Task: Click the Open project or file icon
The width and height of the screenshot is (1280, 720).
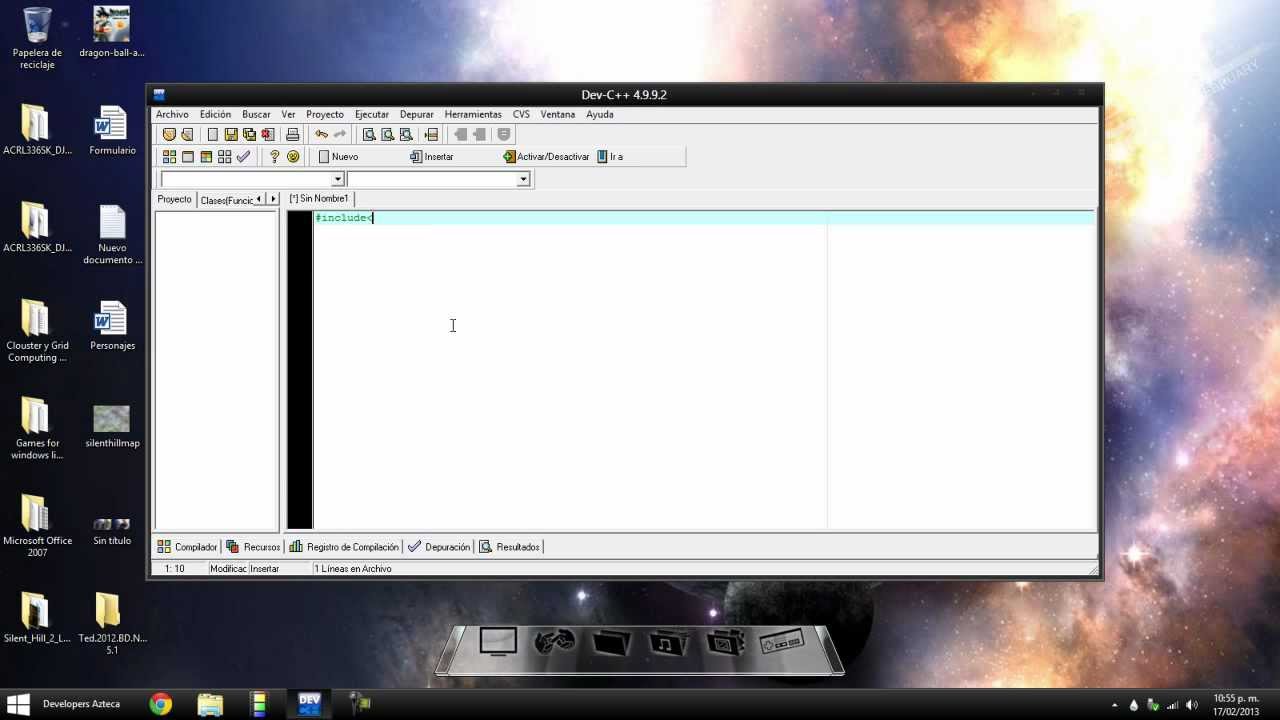Action: (x=187, y=134)
